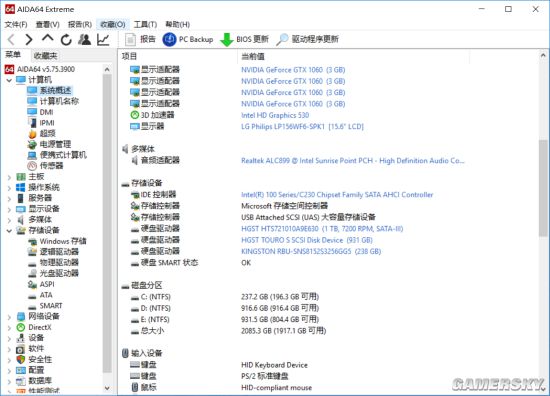This screenshot has height=396, width=550.
Task: Select SMART tree item
Action: tap(45, 306)
